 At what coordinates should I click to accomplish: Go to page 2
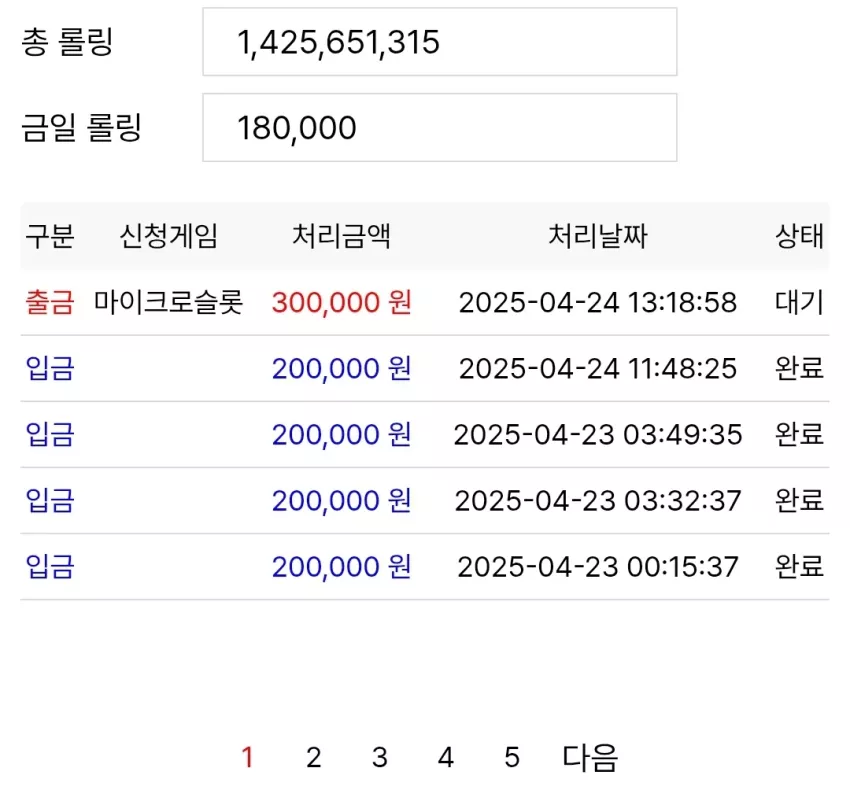click(313, 758)
